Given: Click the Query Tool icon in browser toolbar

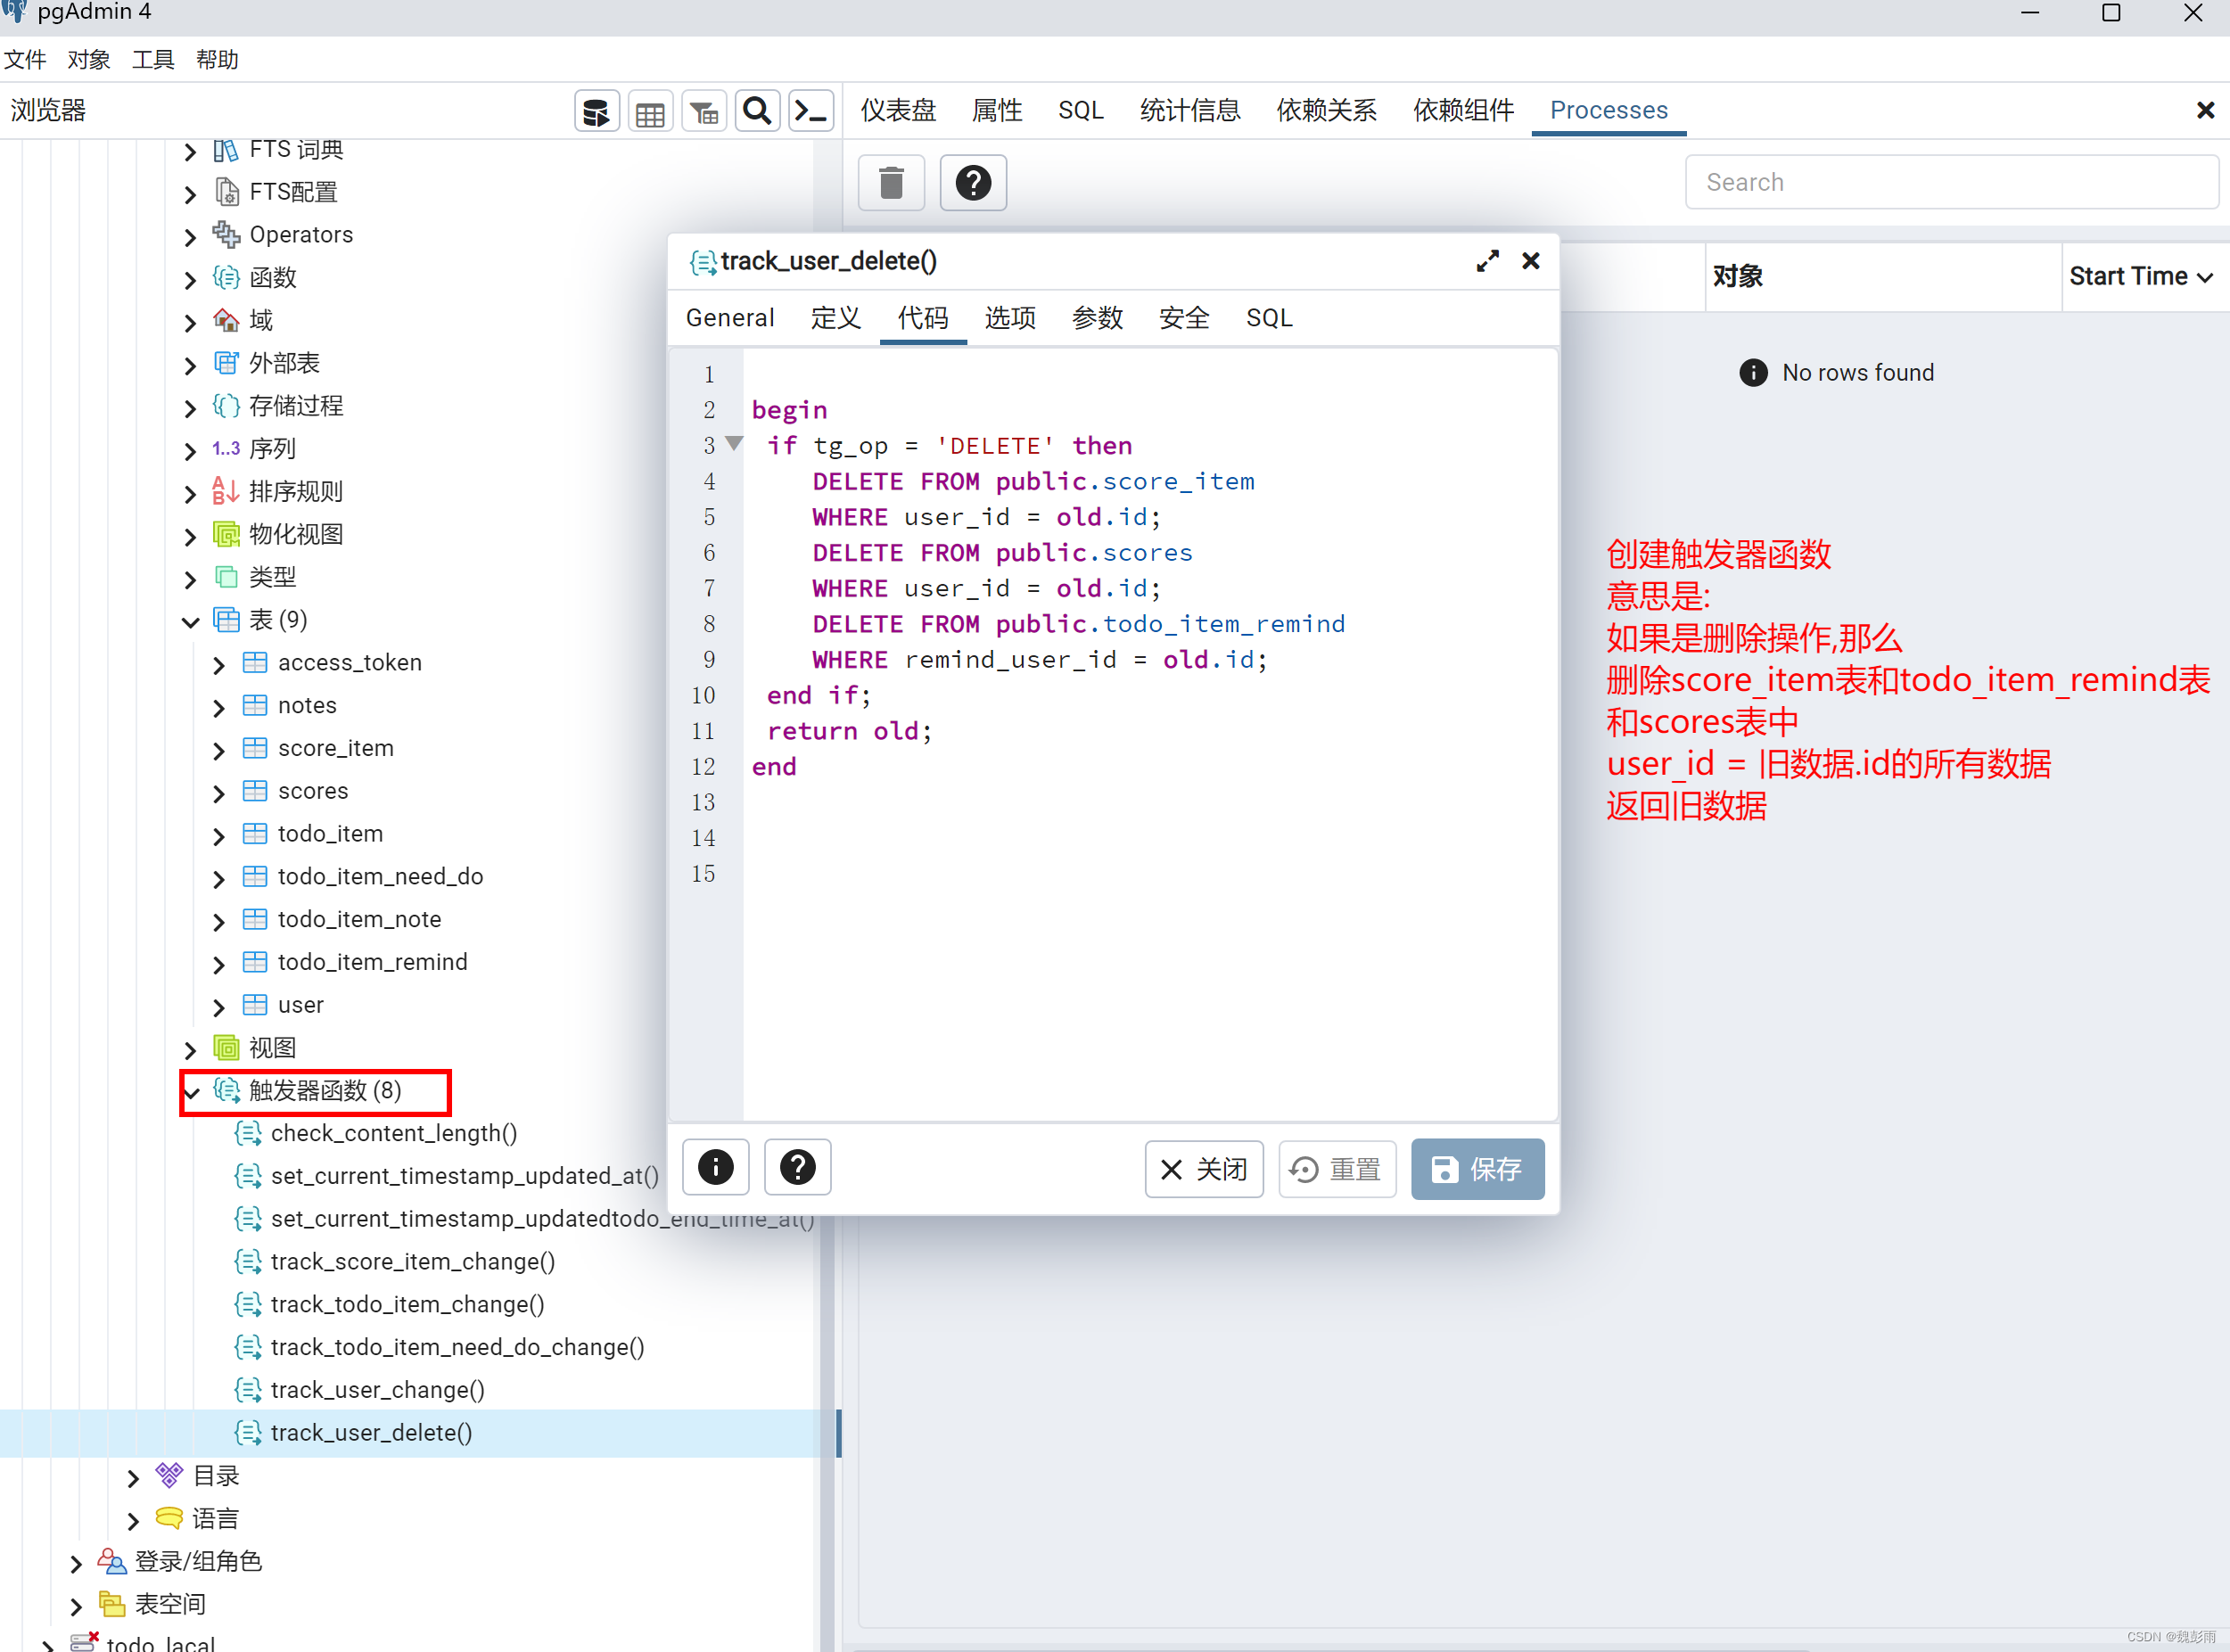Looking at the screenshot, I should pyautogui.click(x=596, y=112).
